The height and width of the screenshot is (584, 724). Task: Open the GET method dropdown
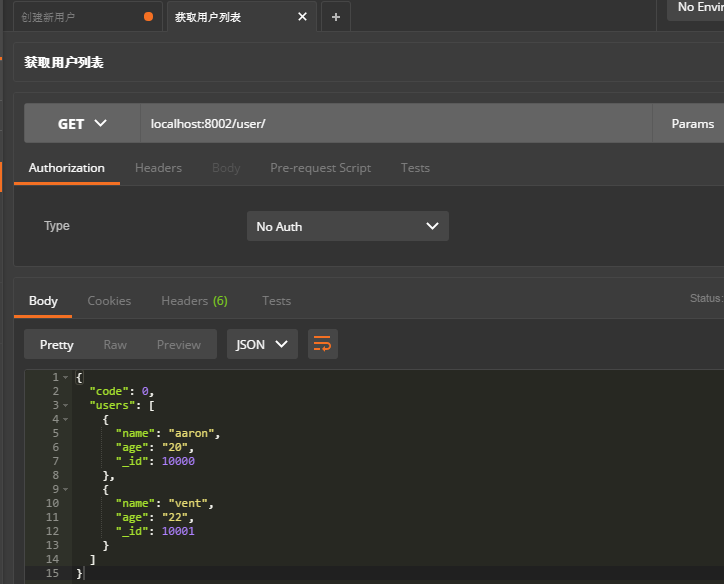point(82,124)
